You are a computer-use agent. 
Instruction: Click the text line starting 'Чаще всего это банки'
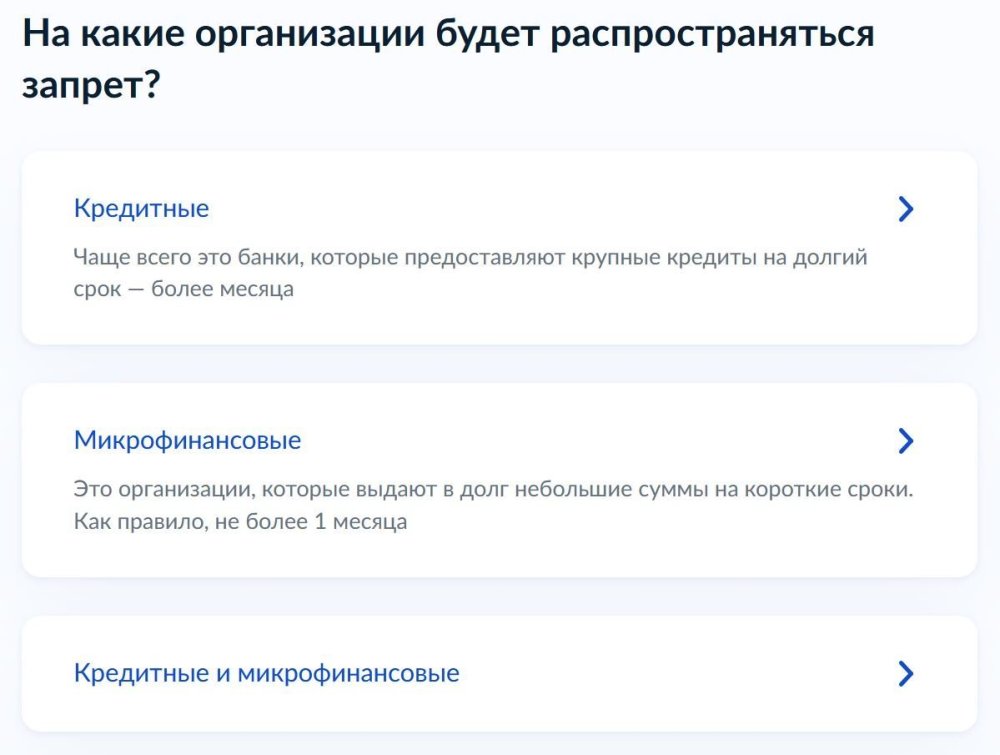[470, 258]
